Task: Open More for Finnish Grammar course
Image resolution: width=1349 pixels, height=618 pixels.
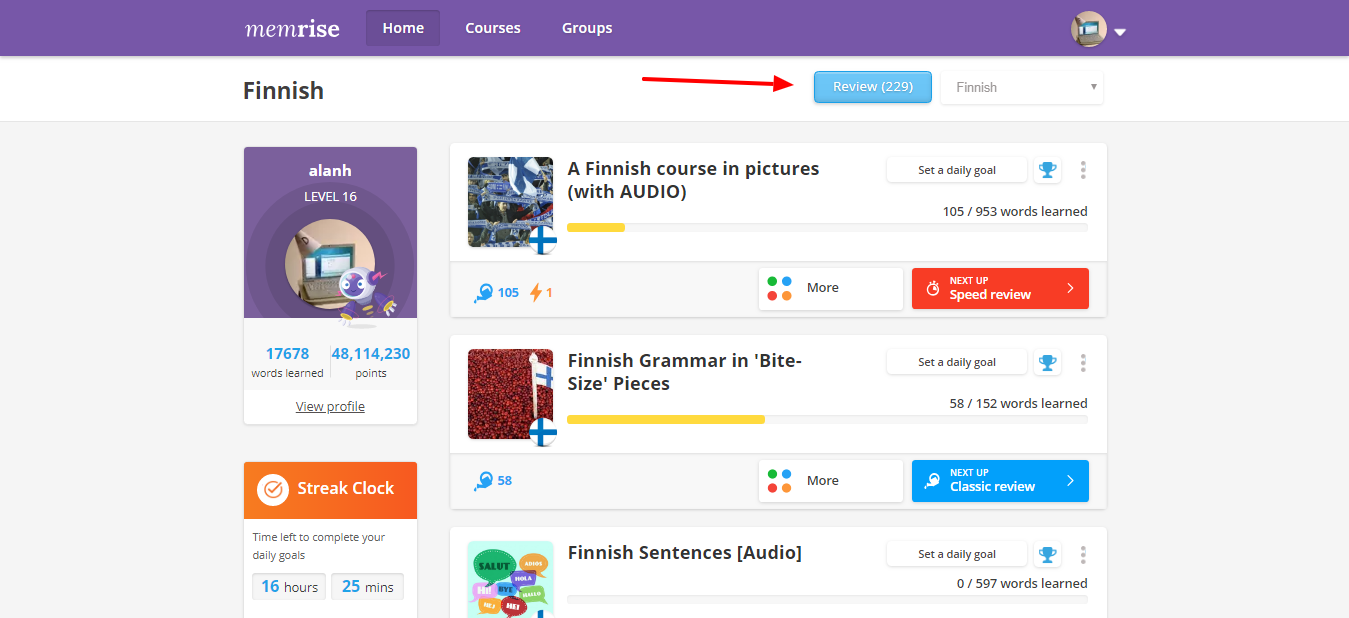Action: click(831, 481)
